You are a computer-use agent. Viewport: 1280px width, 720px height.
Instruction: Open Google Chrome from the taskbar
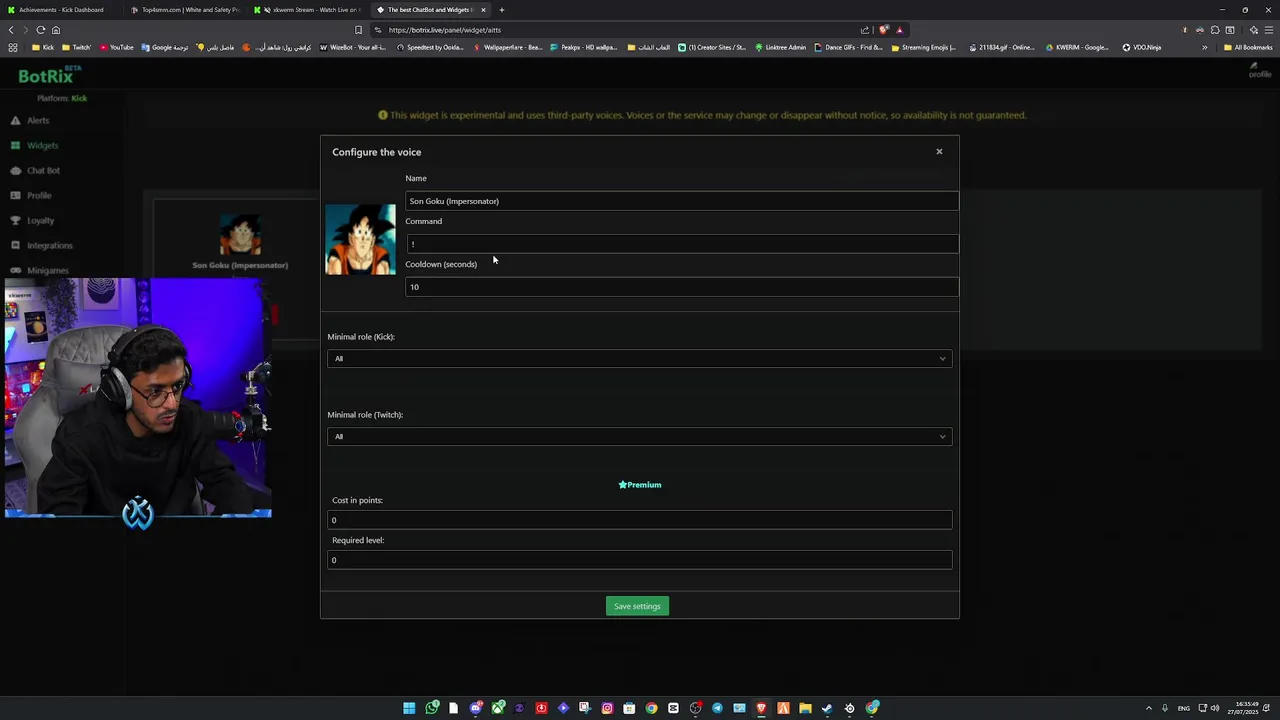(x=651, y=708)
